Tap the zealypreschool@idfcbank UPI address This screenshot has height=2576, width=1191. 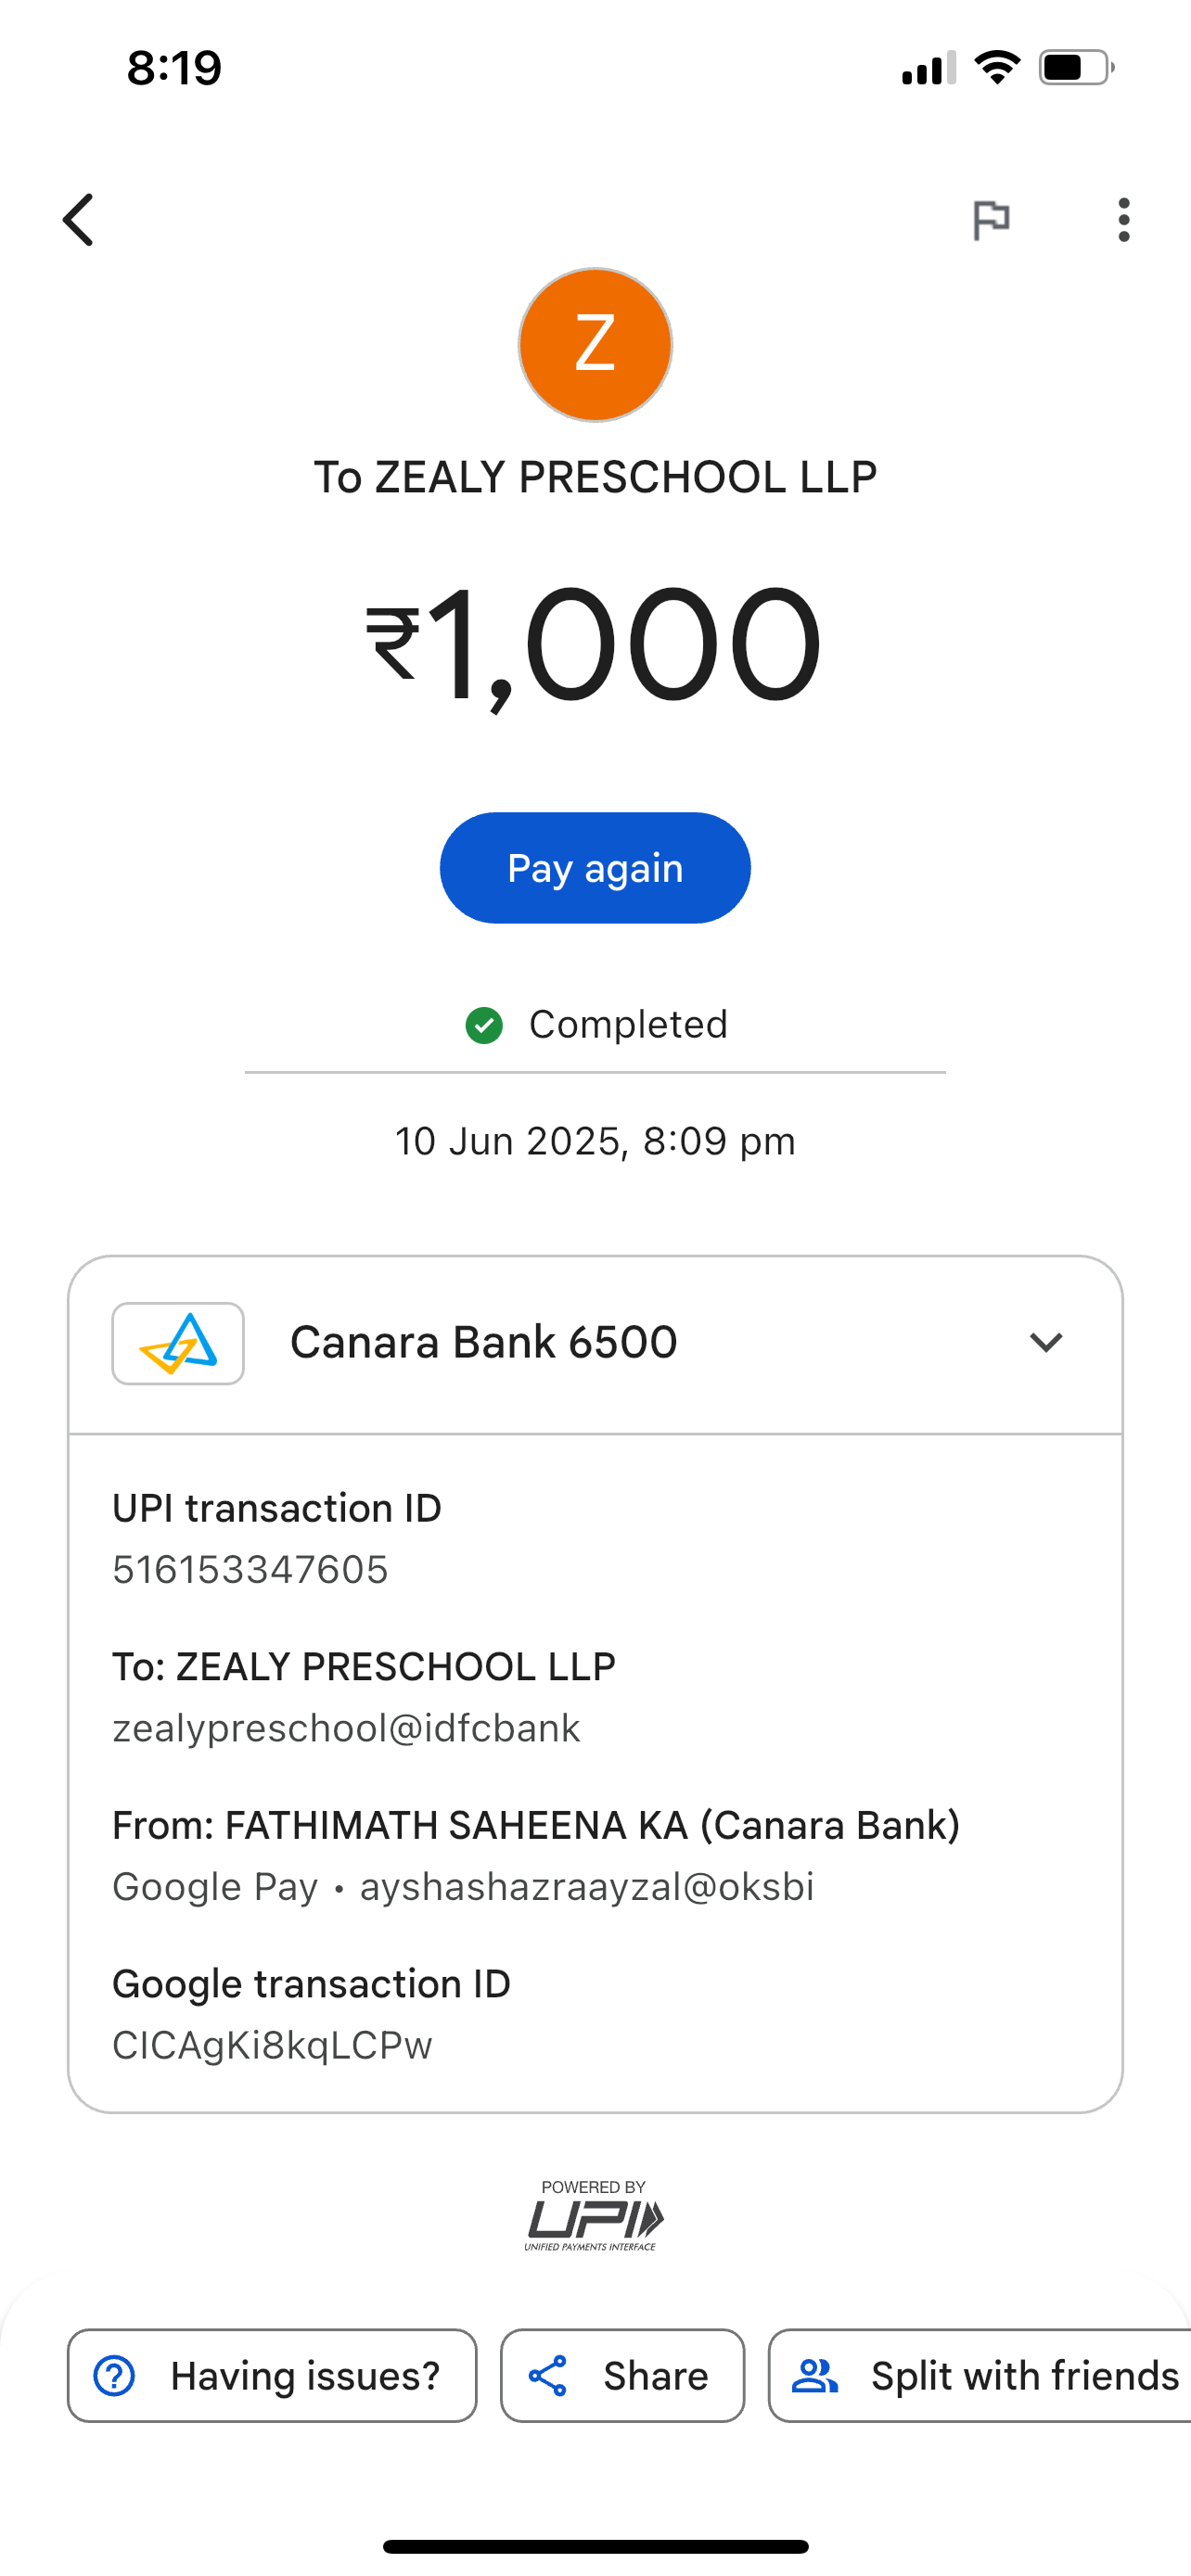click(x=346, y=1729)
